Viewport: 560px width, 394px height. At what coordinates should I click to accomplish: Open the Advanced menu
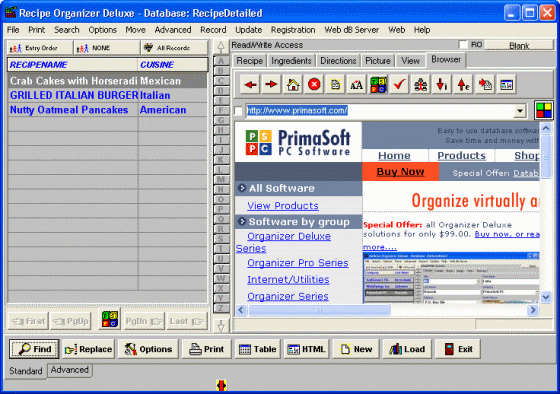pyautogui.click(x=173, y=30)
